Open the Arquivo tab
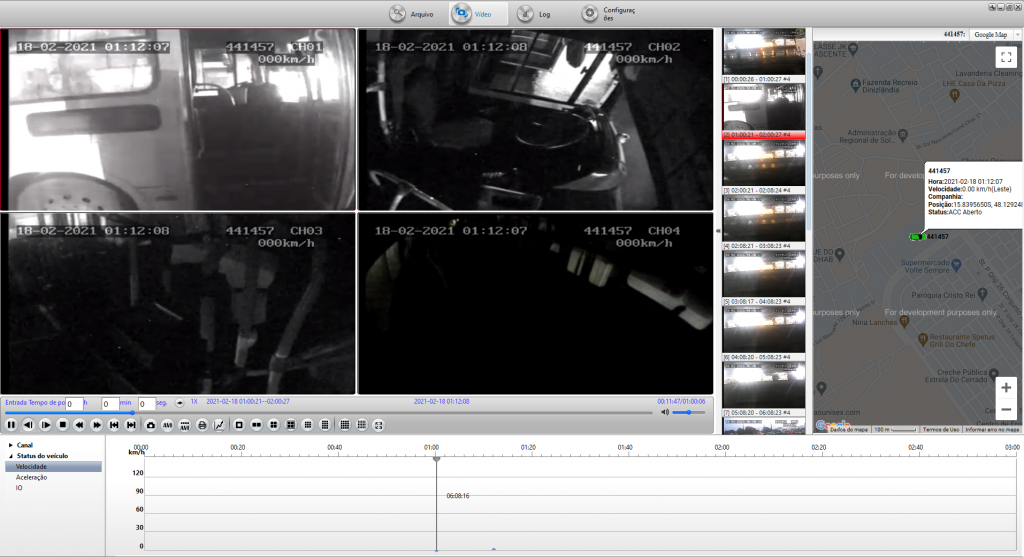 click(411, 14)
